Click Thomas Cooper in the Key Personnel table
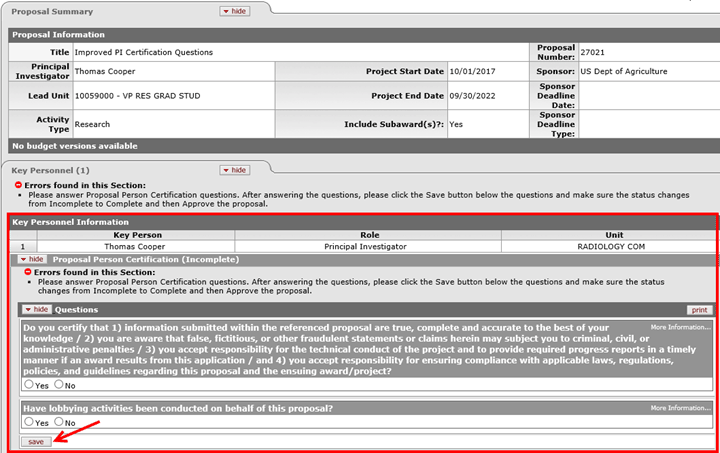The width and height of the screenshot is (720, 453). (135, 246)
